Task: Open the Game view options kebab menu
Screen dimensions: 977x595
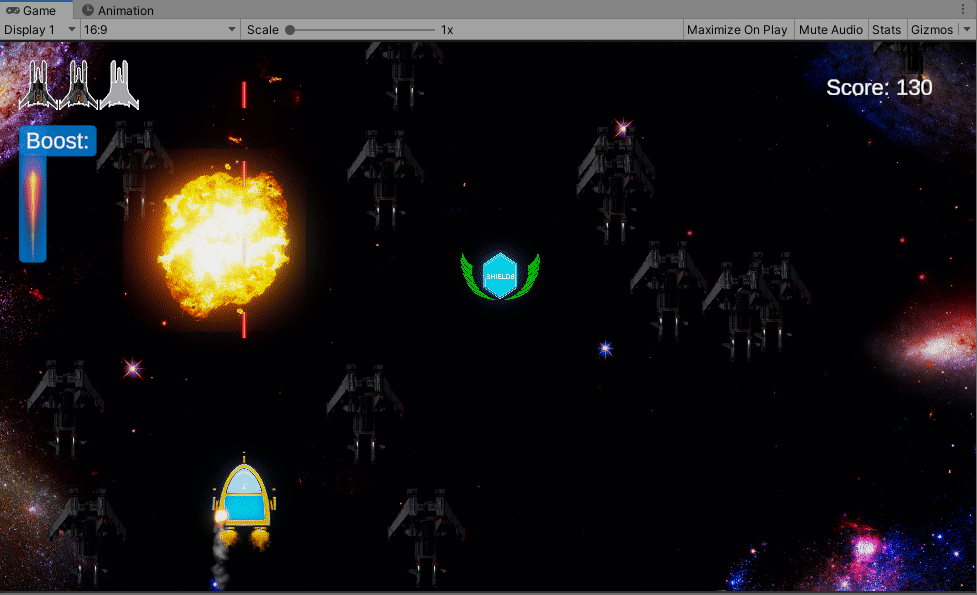Action: [x=963, y=9]
